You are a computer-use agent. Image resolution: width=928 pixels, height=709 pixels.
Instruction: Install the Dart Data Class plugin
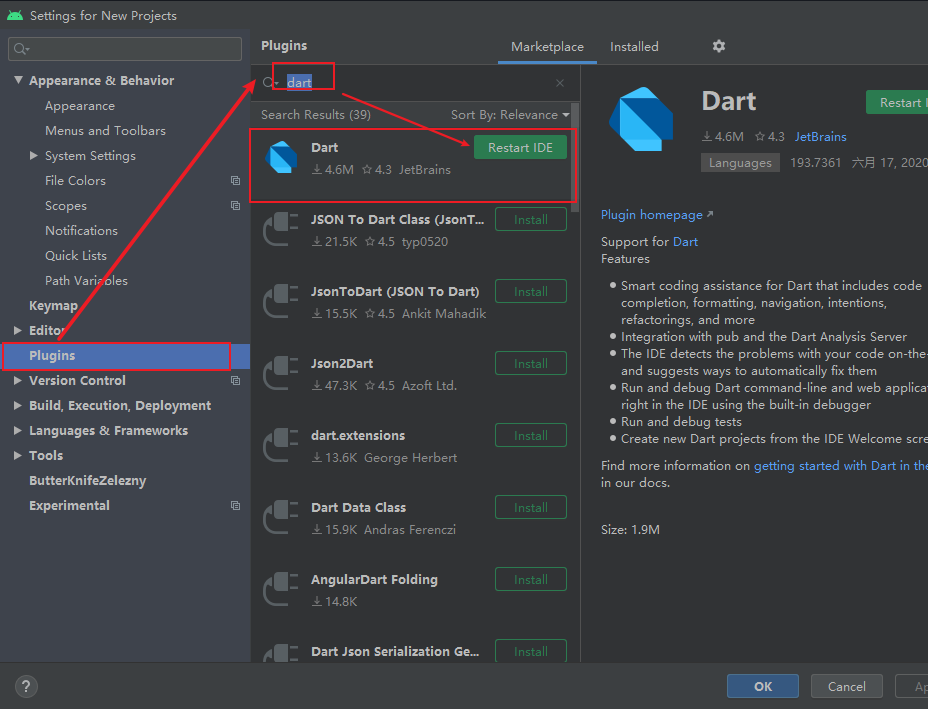point(531,507)
